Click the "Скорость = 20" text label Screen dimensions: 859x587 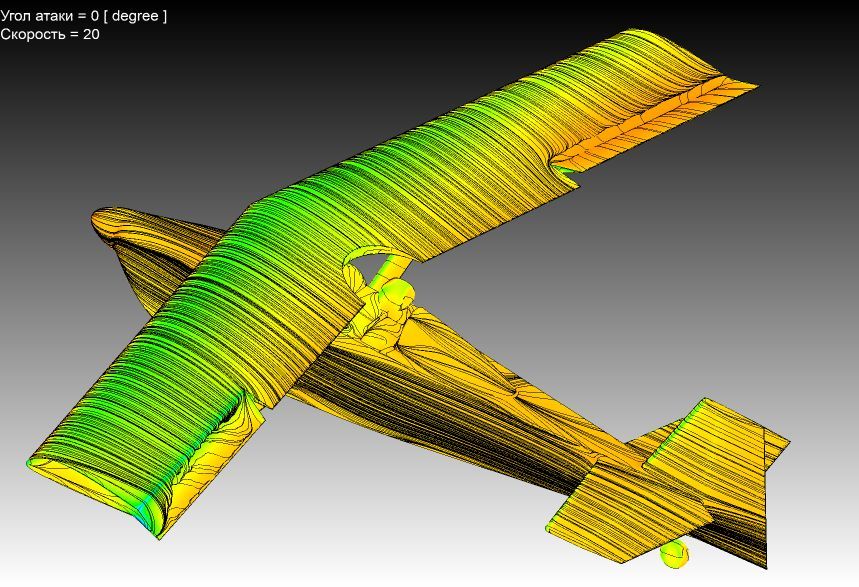pos(50,34)
